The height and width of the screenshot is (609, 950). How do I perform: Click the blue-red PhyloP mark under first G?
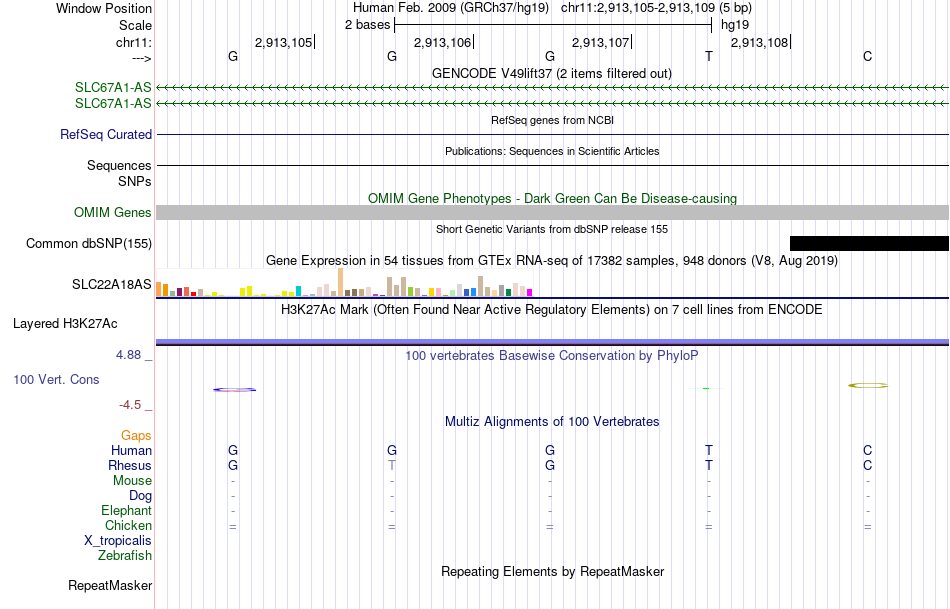pos(234,390)
